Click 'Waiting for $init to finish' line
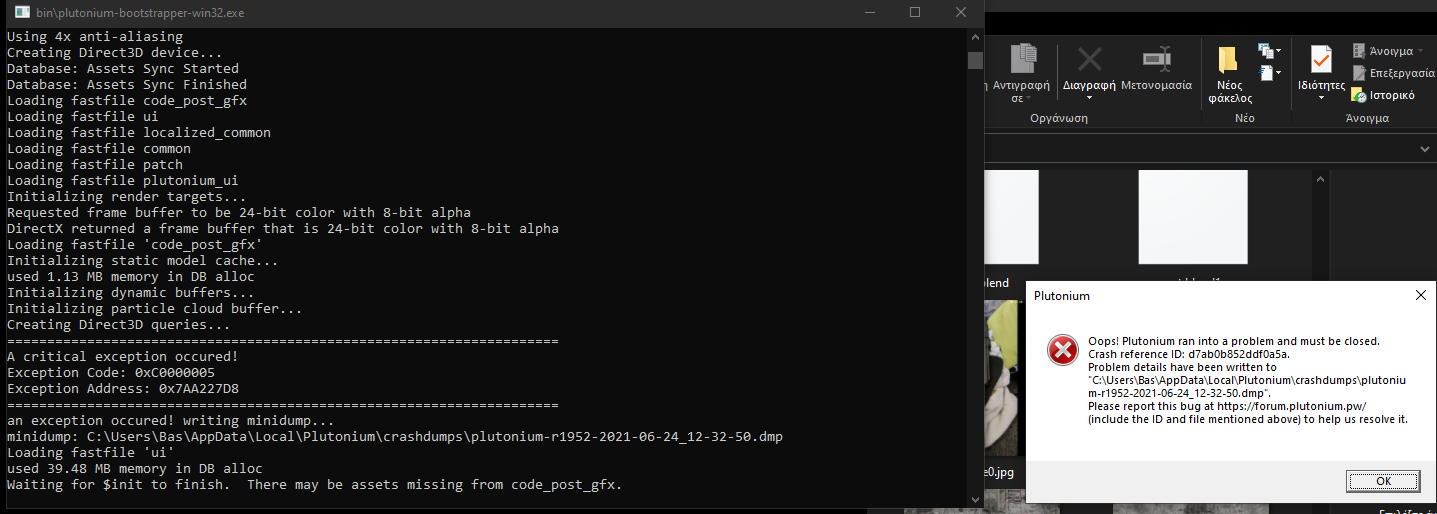 (x=314, y=484)
